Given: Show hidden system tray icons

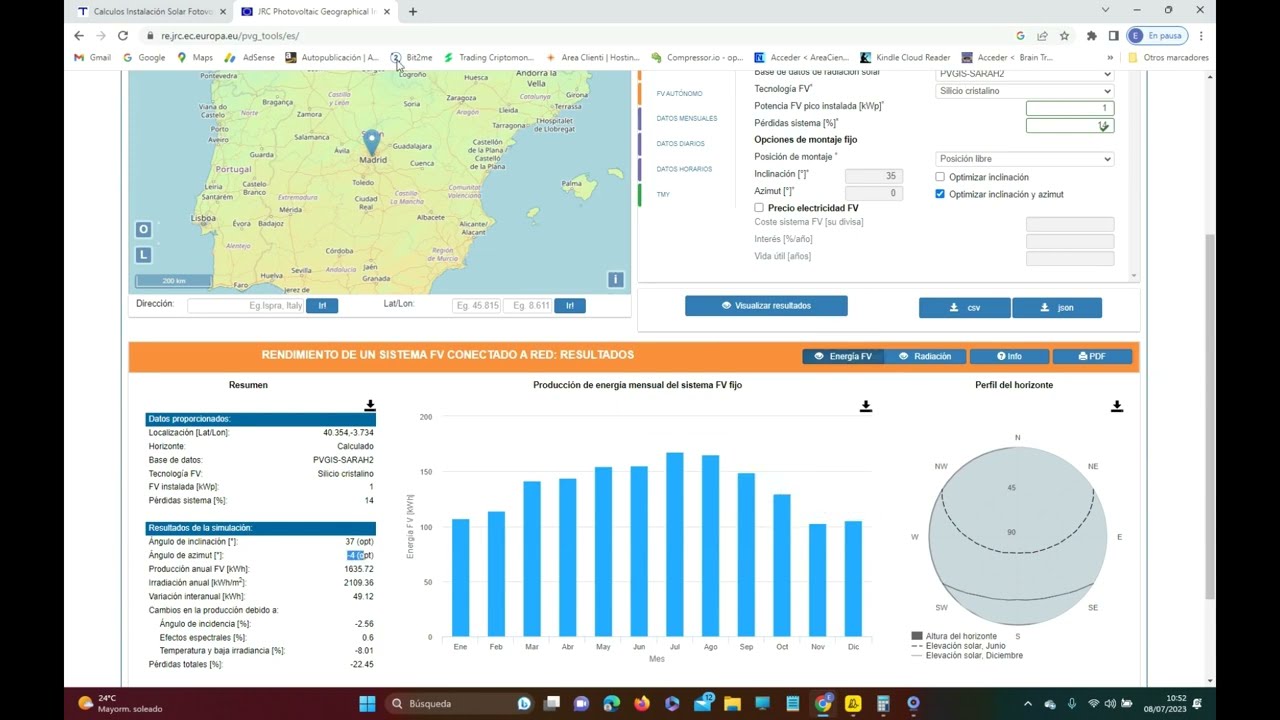Looking at the screenshot, I should point(1027,703).
